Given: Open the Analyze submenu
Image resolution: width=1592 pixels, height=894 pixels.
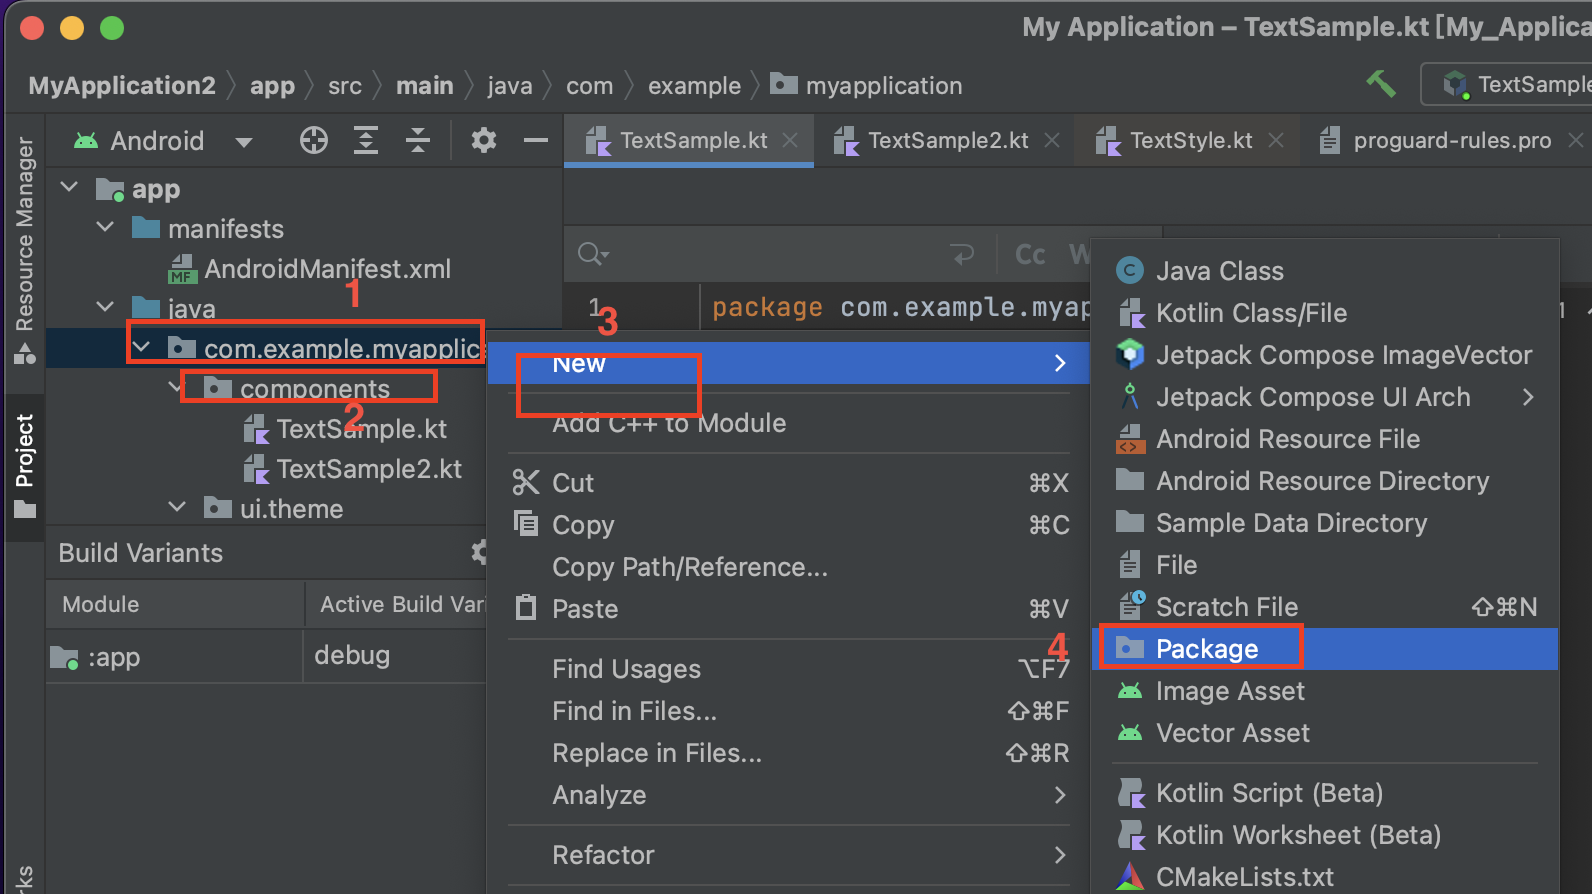Looking at the screenshot, I should click(788, 795).
